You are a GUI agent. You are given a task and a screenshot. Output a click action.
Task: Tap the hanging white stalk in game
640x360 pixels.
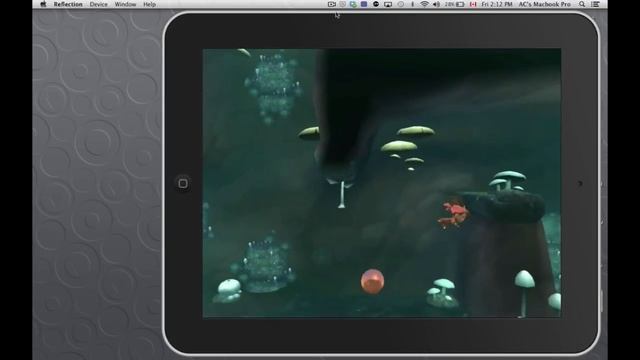[342, 194]
